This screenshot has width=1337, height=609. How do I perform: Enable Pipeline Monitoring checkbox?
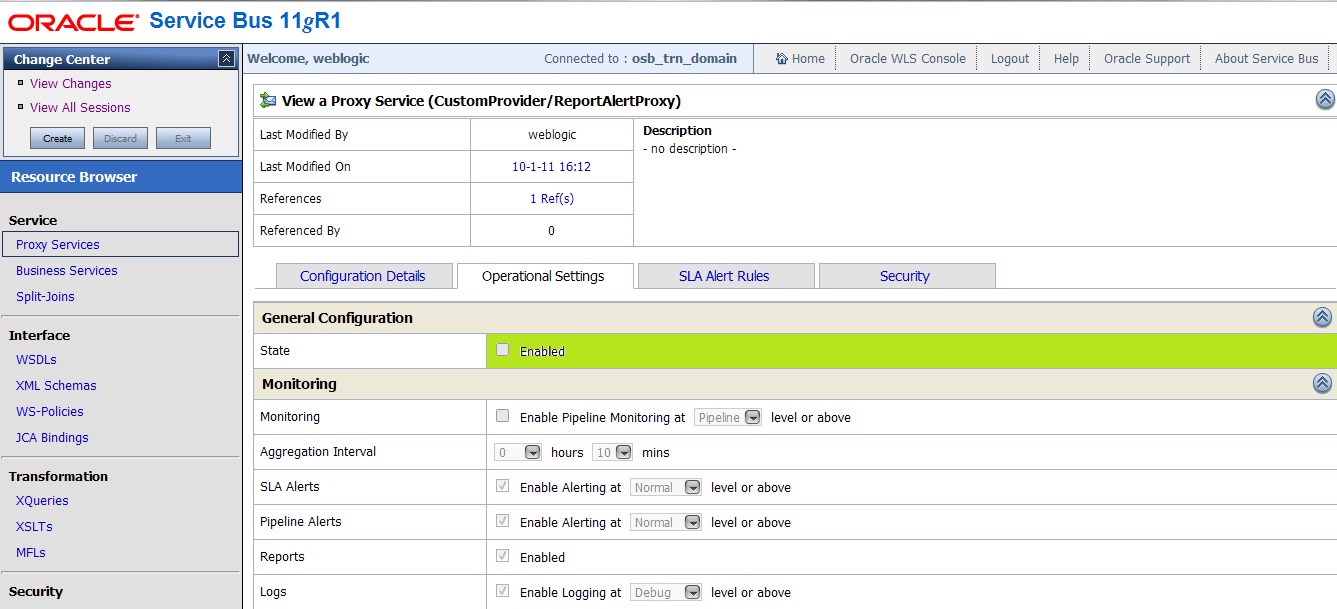coord(503,416)
